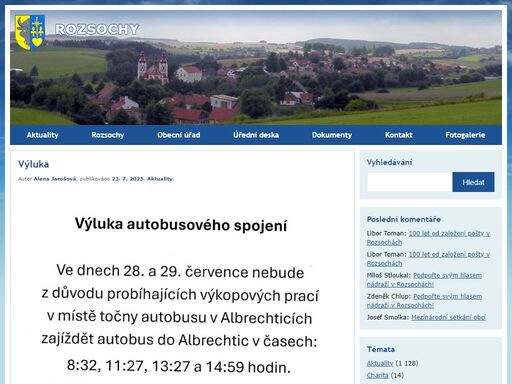Viewport: 512px width, 384px height.
Task: Select Charita topic in Témata list
Action: 378,375
